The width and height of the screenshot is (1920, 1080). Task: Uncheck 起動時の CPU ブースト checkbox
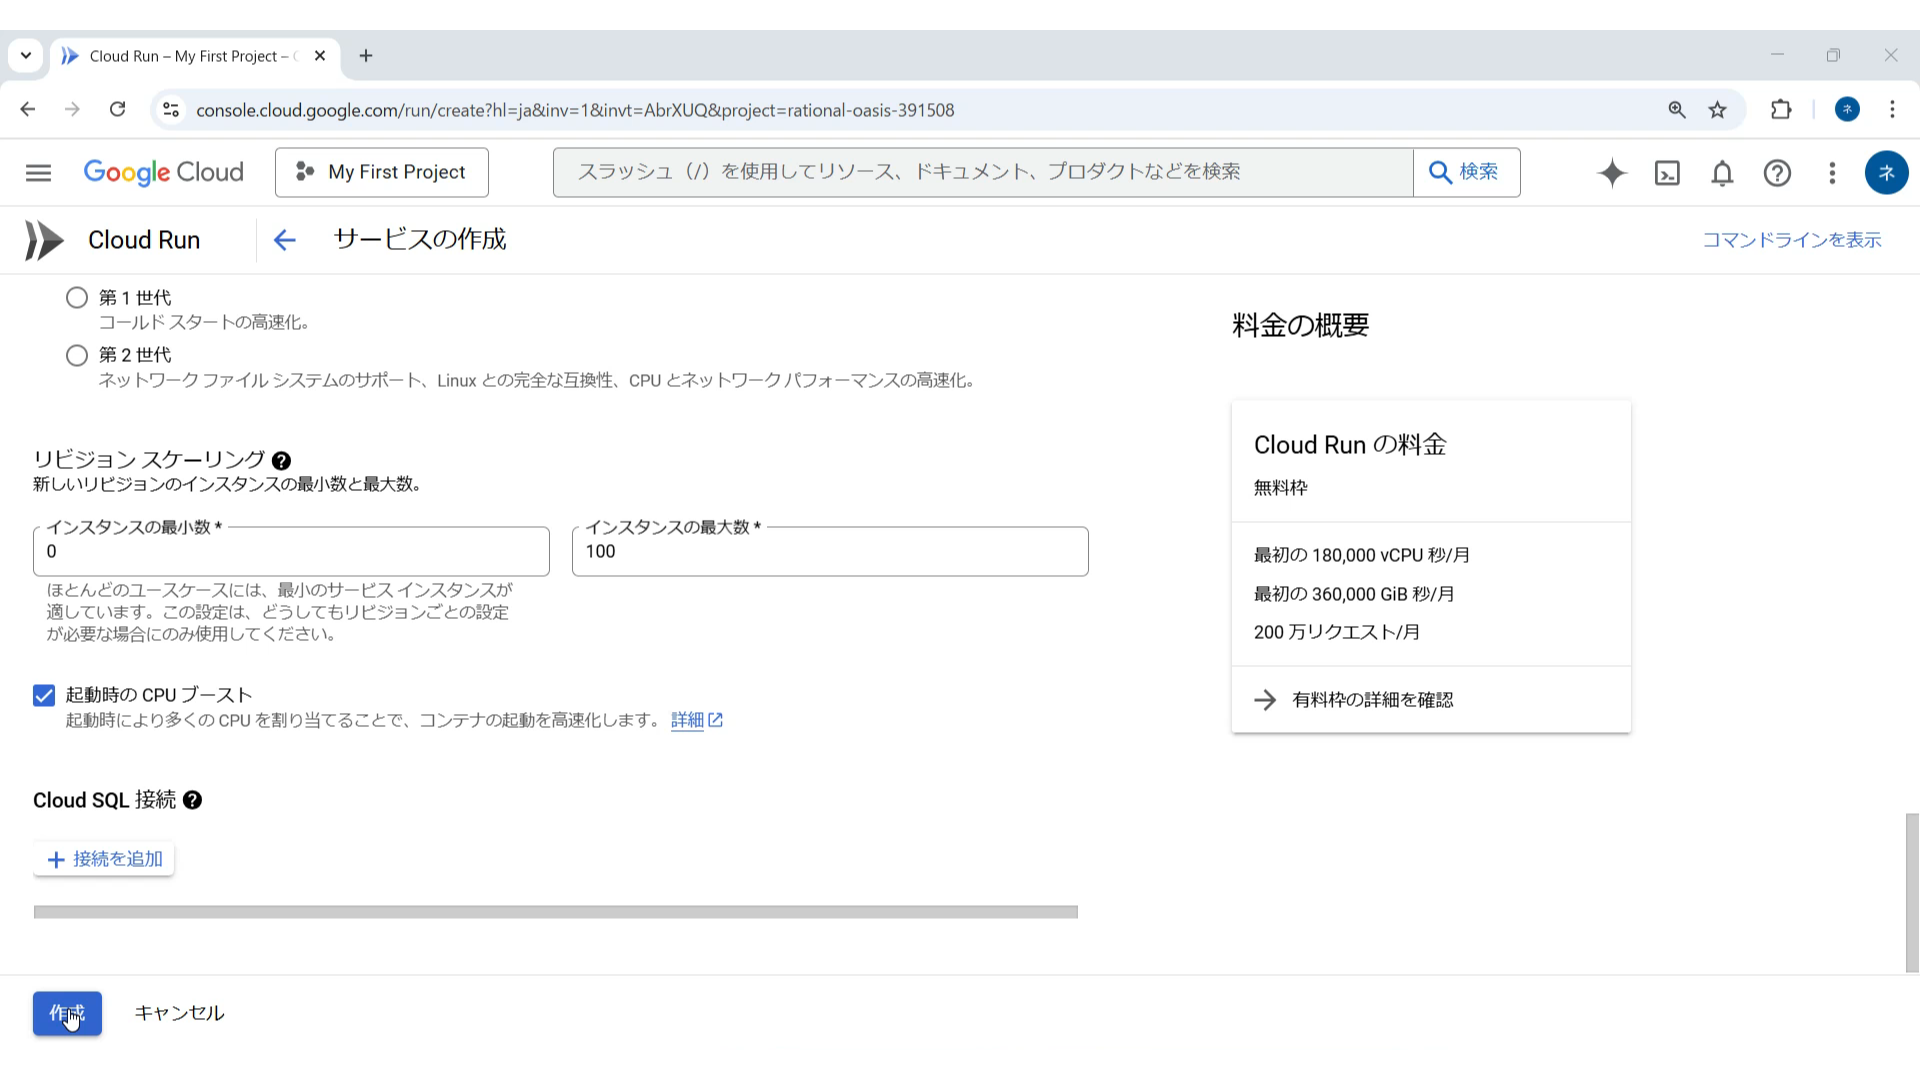44,696
